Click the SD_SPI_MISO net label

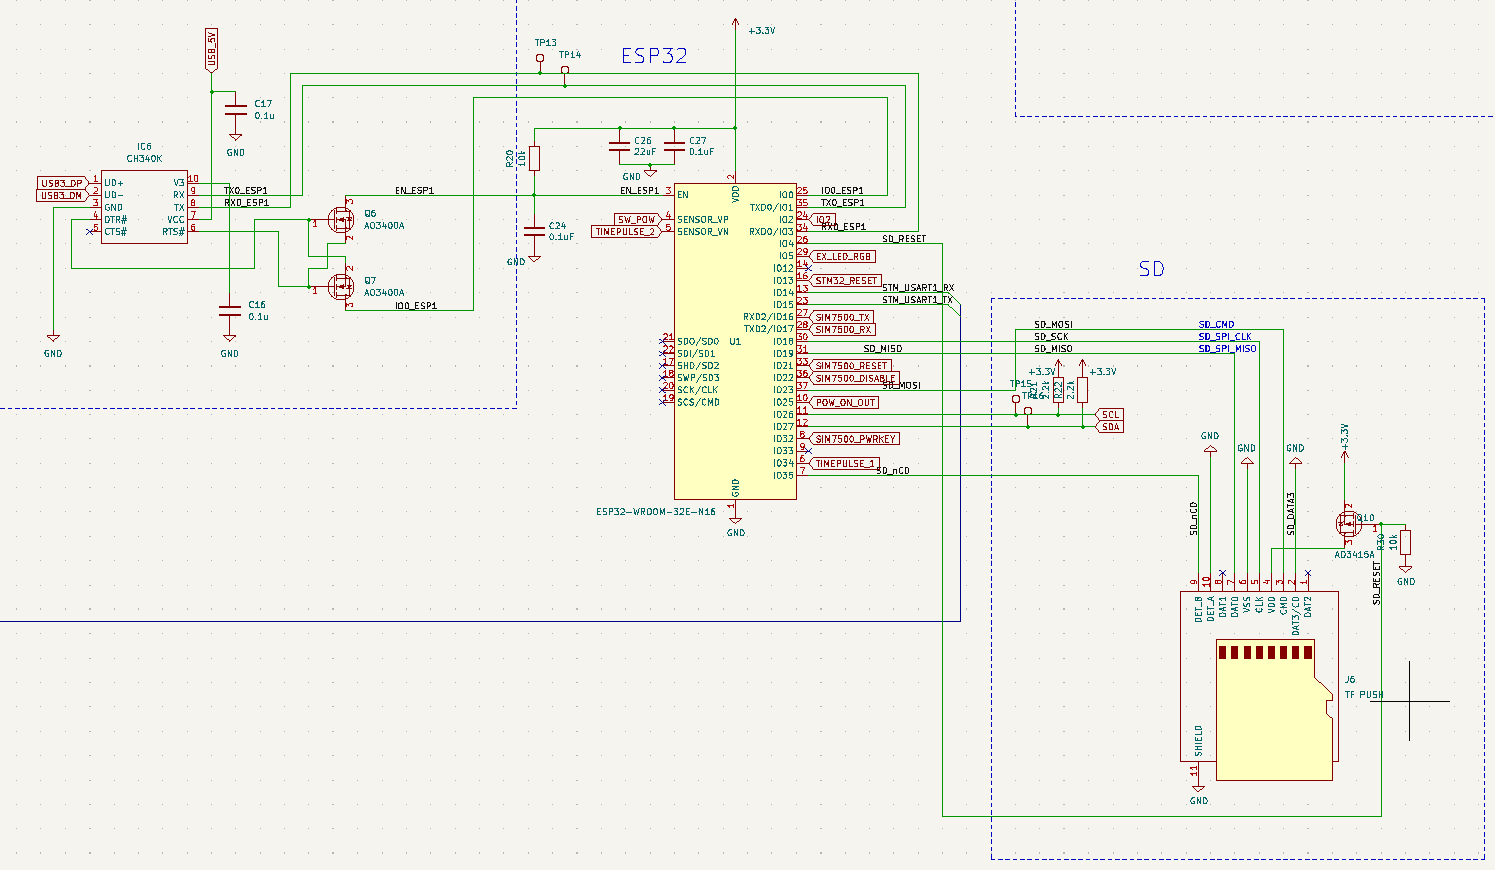1227,349
